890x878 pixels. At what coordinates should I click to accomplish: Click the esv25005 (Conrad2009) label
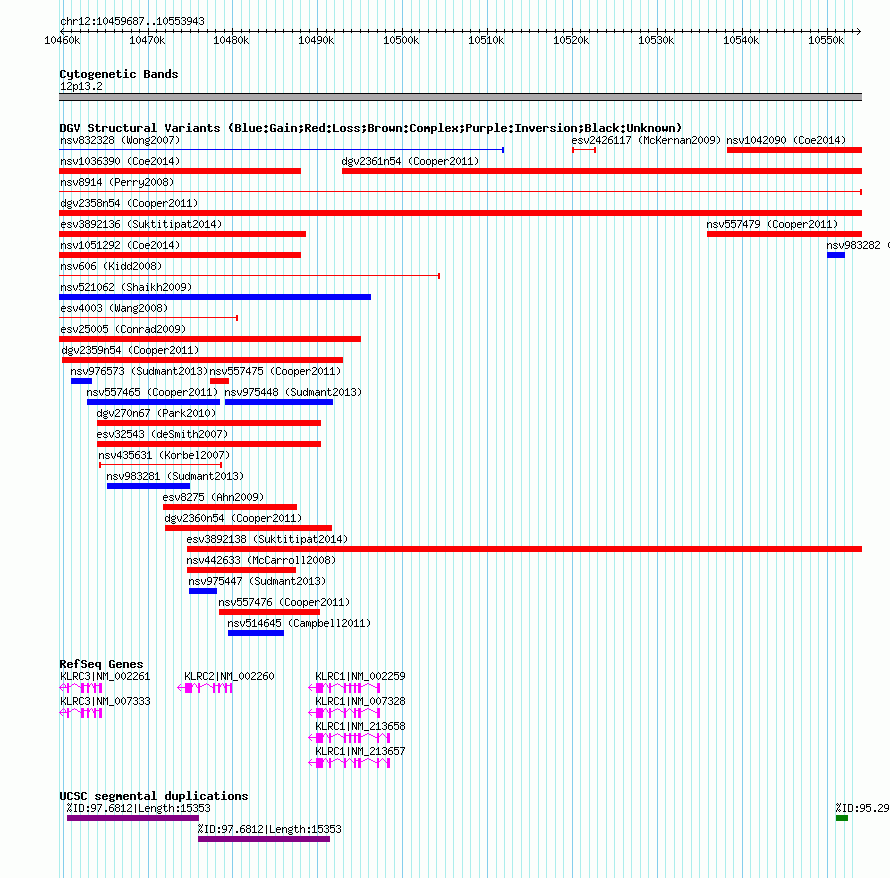pos(123,329)
